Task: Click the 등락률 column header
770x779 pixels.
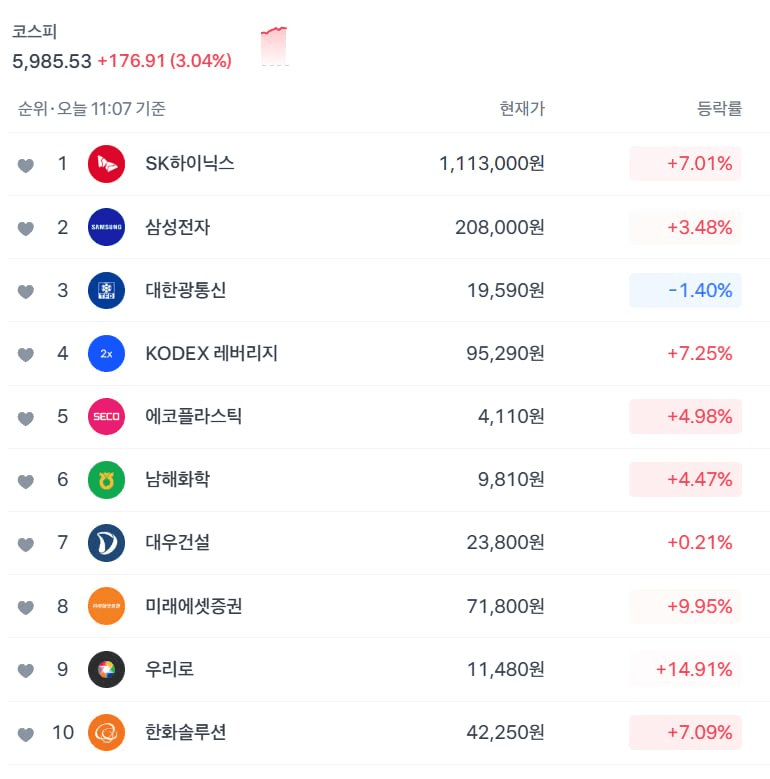Action: (x=719, y=109)
